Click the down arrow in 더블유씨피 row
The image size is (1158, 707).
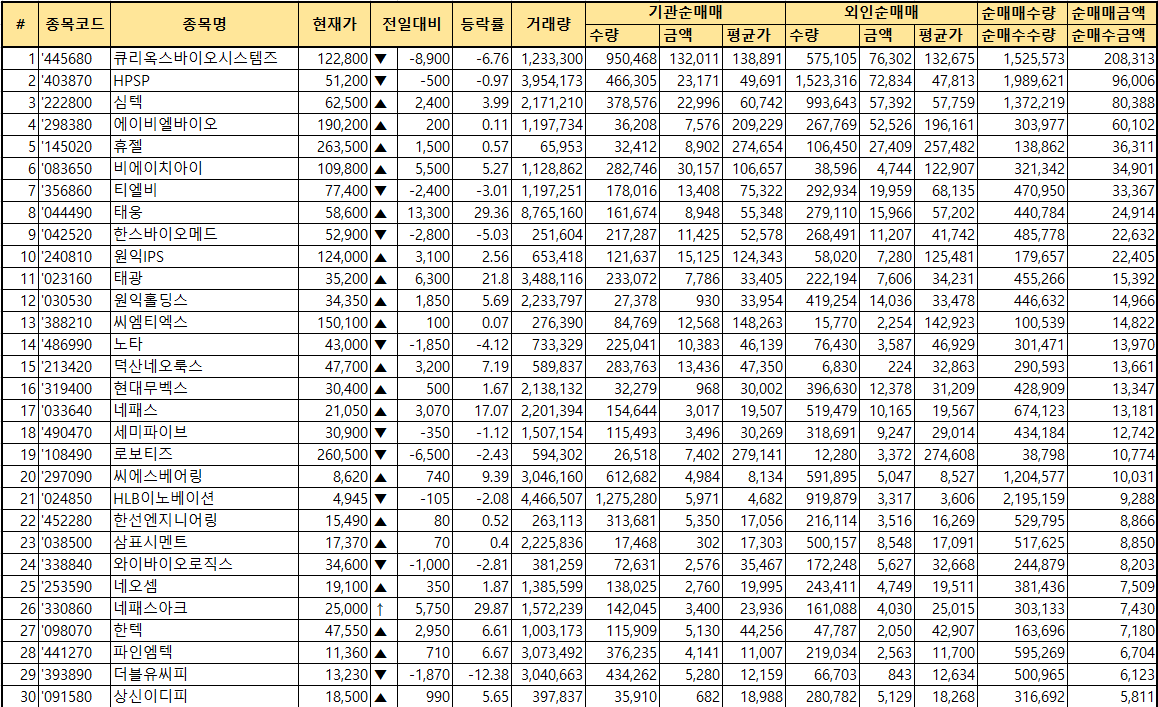[x=380, y=675]
